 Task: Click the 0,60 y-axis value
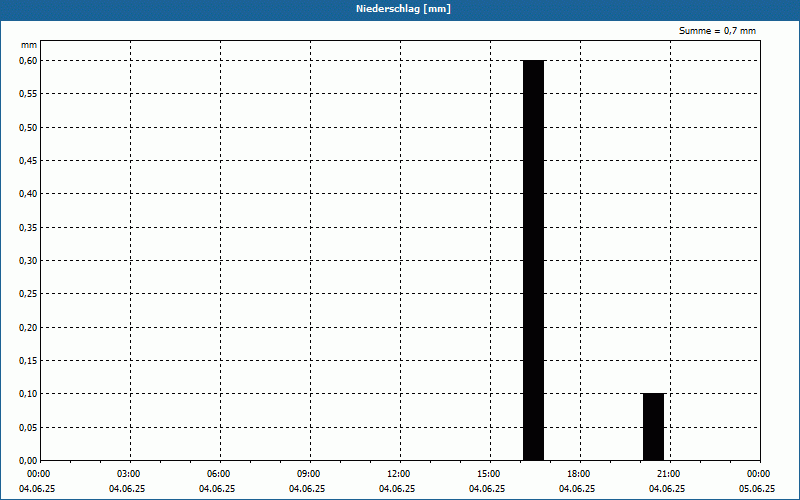pos(28,61)
